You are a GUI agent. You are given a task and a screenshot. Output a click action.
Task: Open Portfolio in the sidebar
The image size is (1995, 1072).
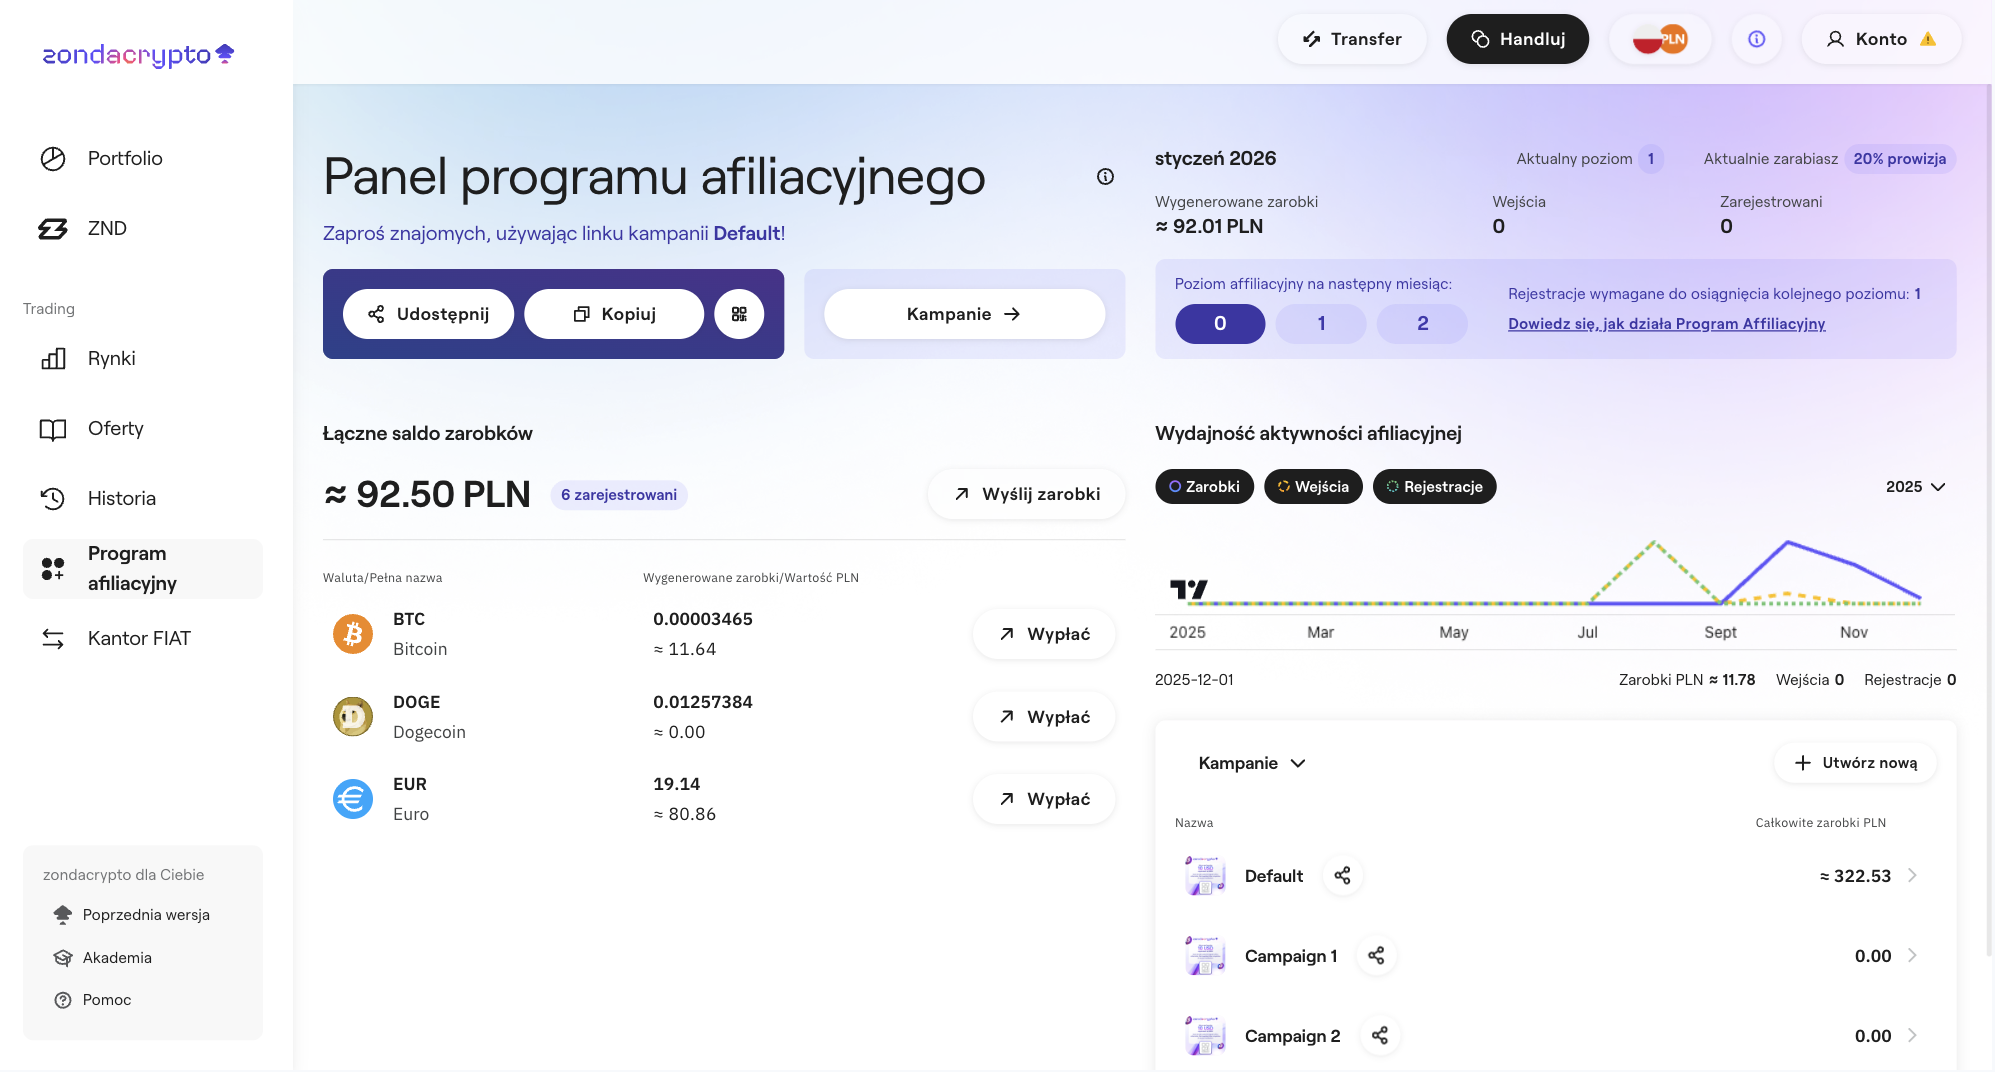tap(124, 159)
